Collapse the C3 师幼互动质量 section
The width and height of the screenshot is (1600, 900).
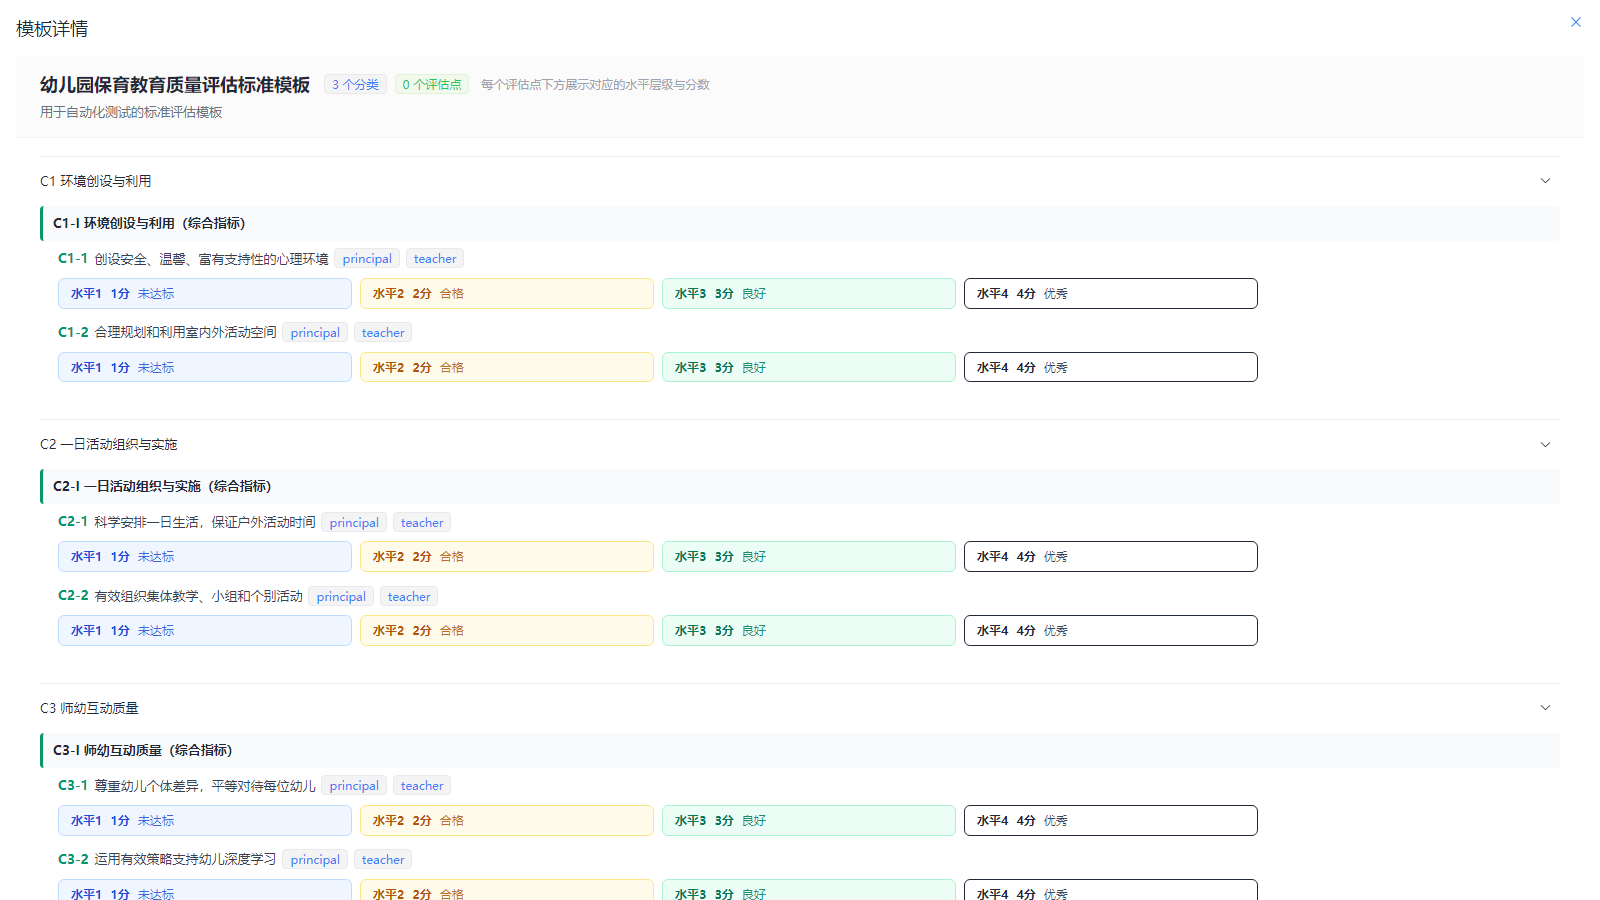point(1545,708)
